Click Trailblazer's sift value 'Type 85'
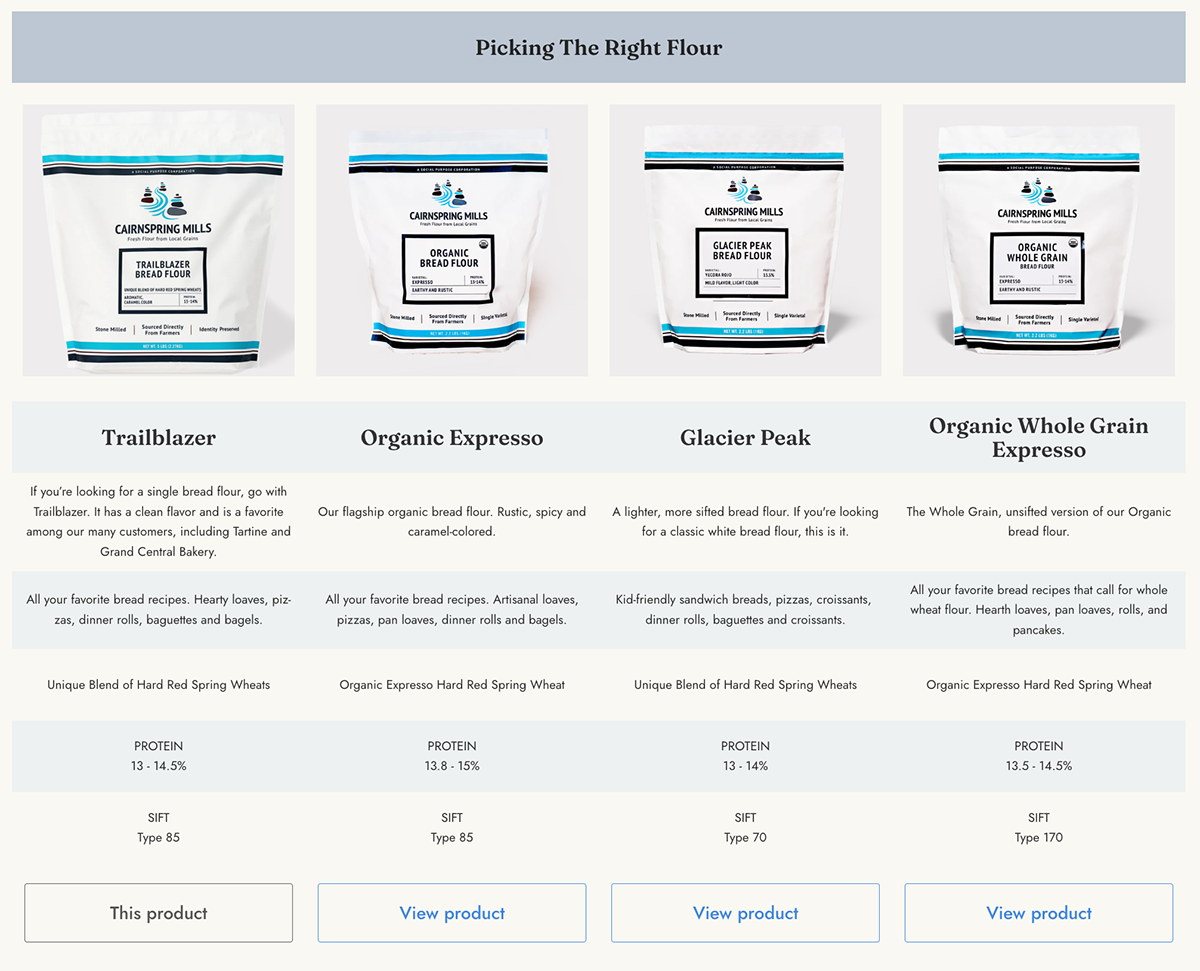 [x=159, y=838]
